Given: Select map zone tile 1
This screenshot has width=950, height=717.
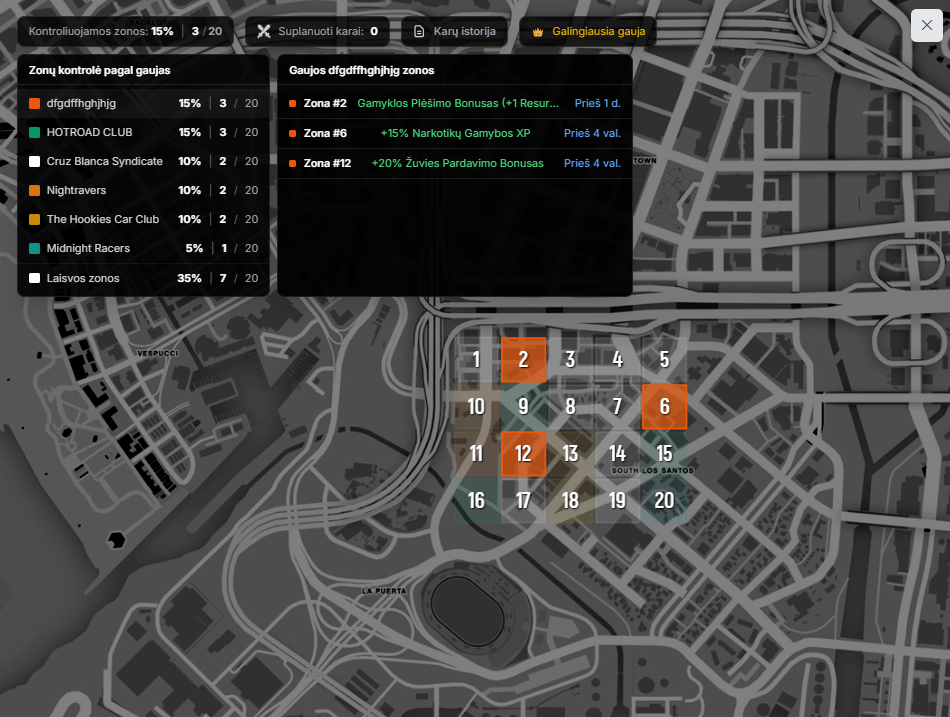Looking at the screenshot, I should [x=476, y=359].
